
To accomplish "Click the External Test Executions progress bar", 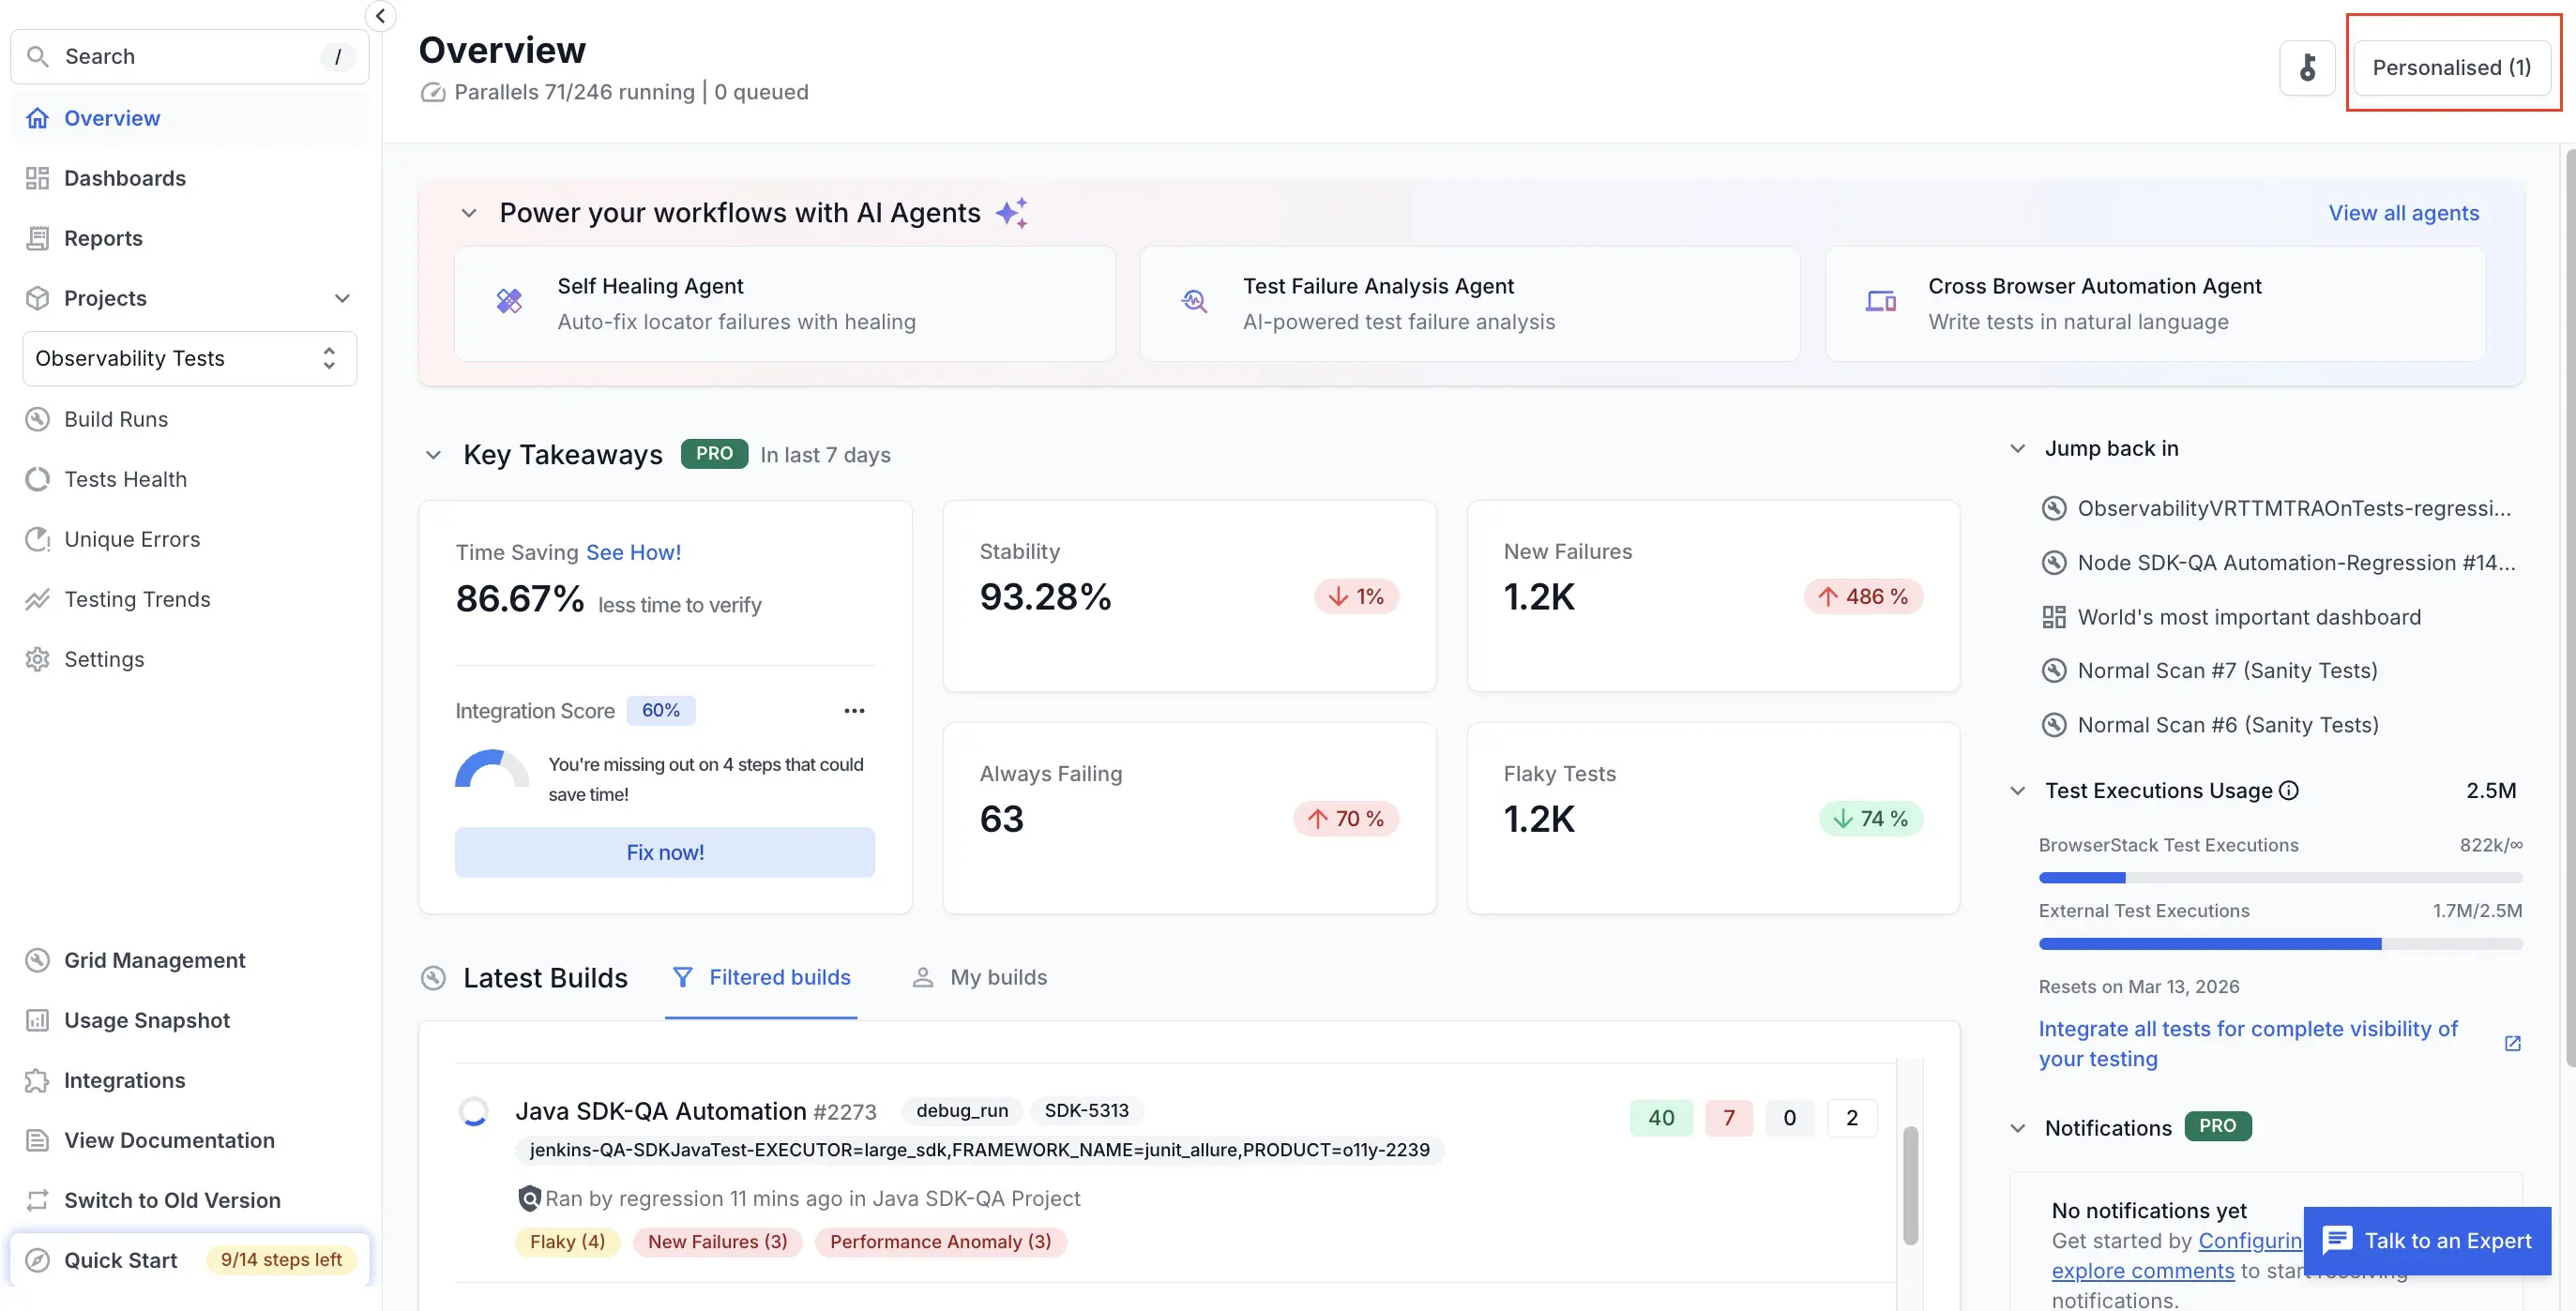I will pyautogui.click(x=2281, y=943).
